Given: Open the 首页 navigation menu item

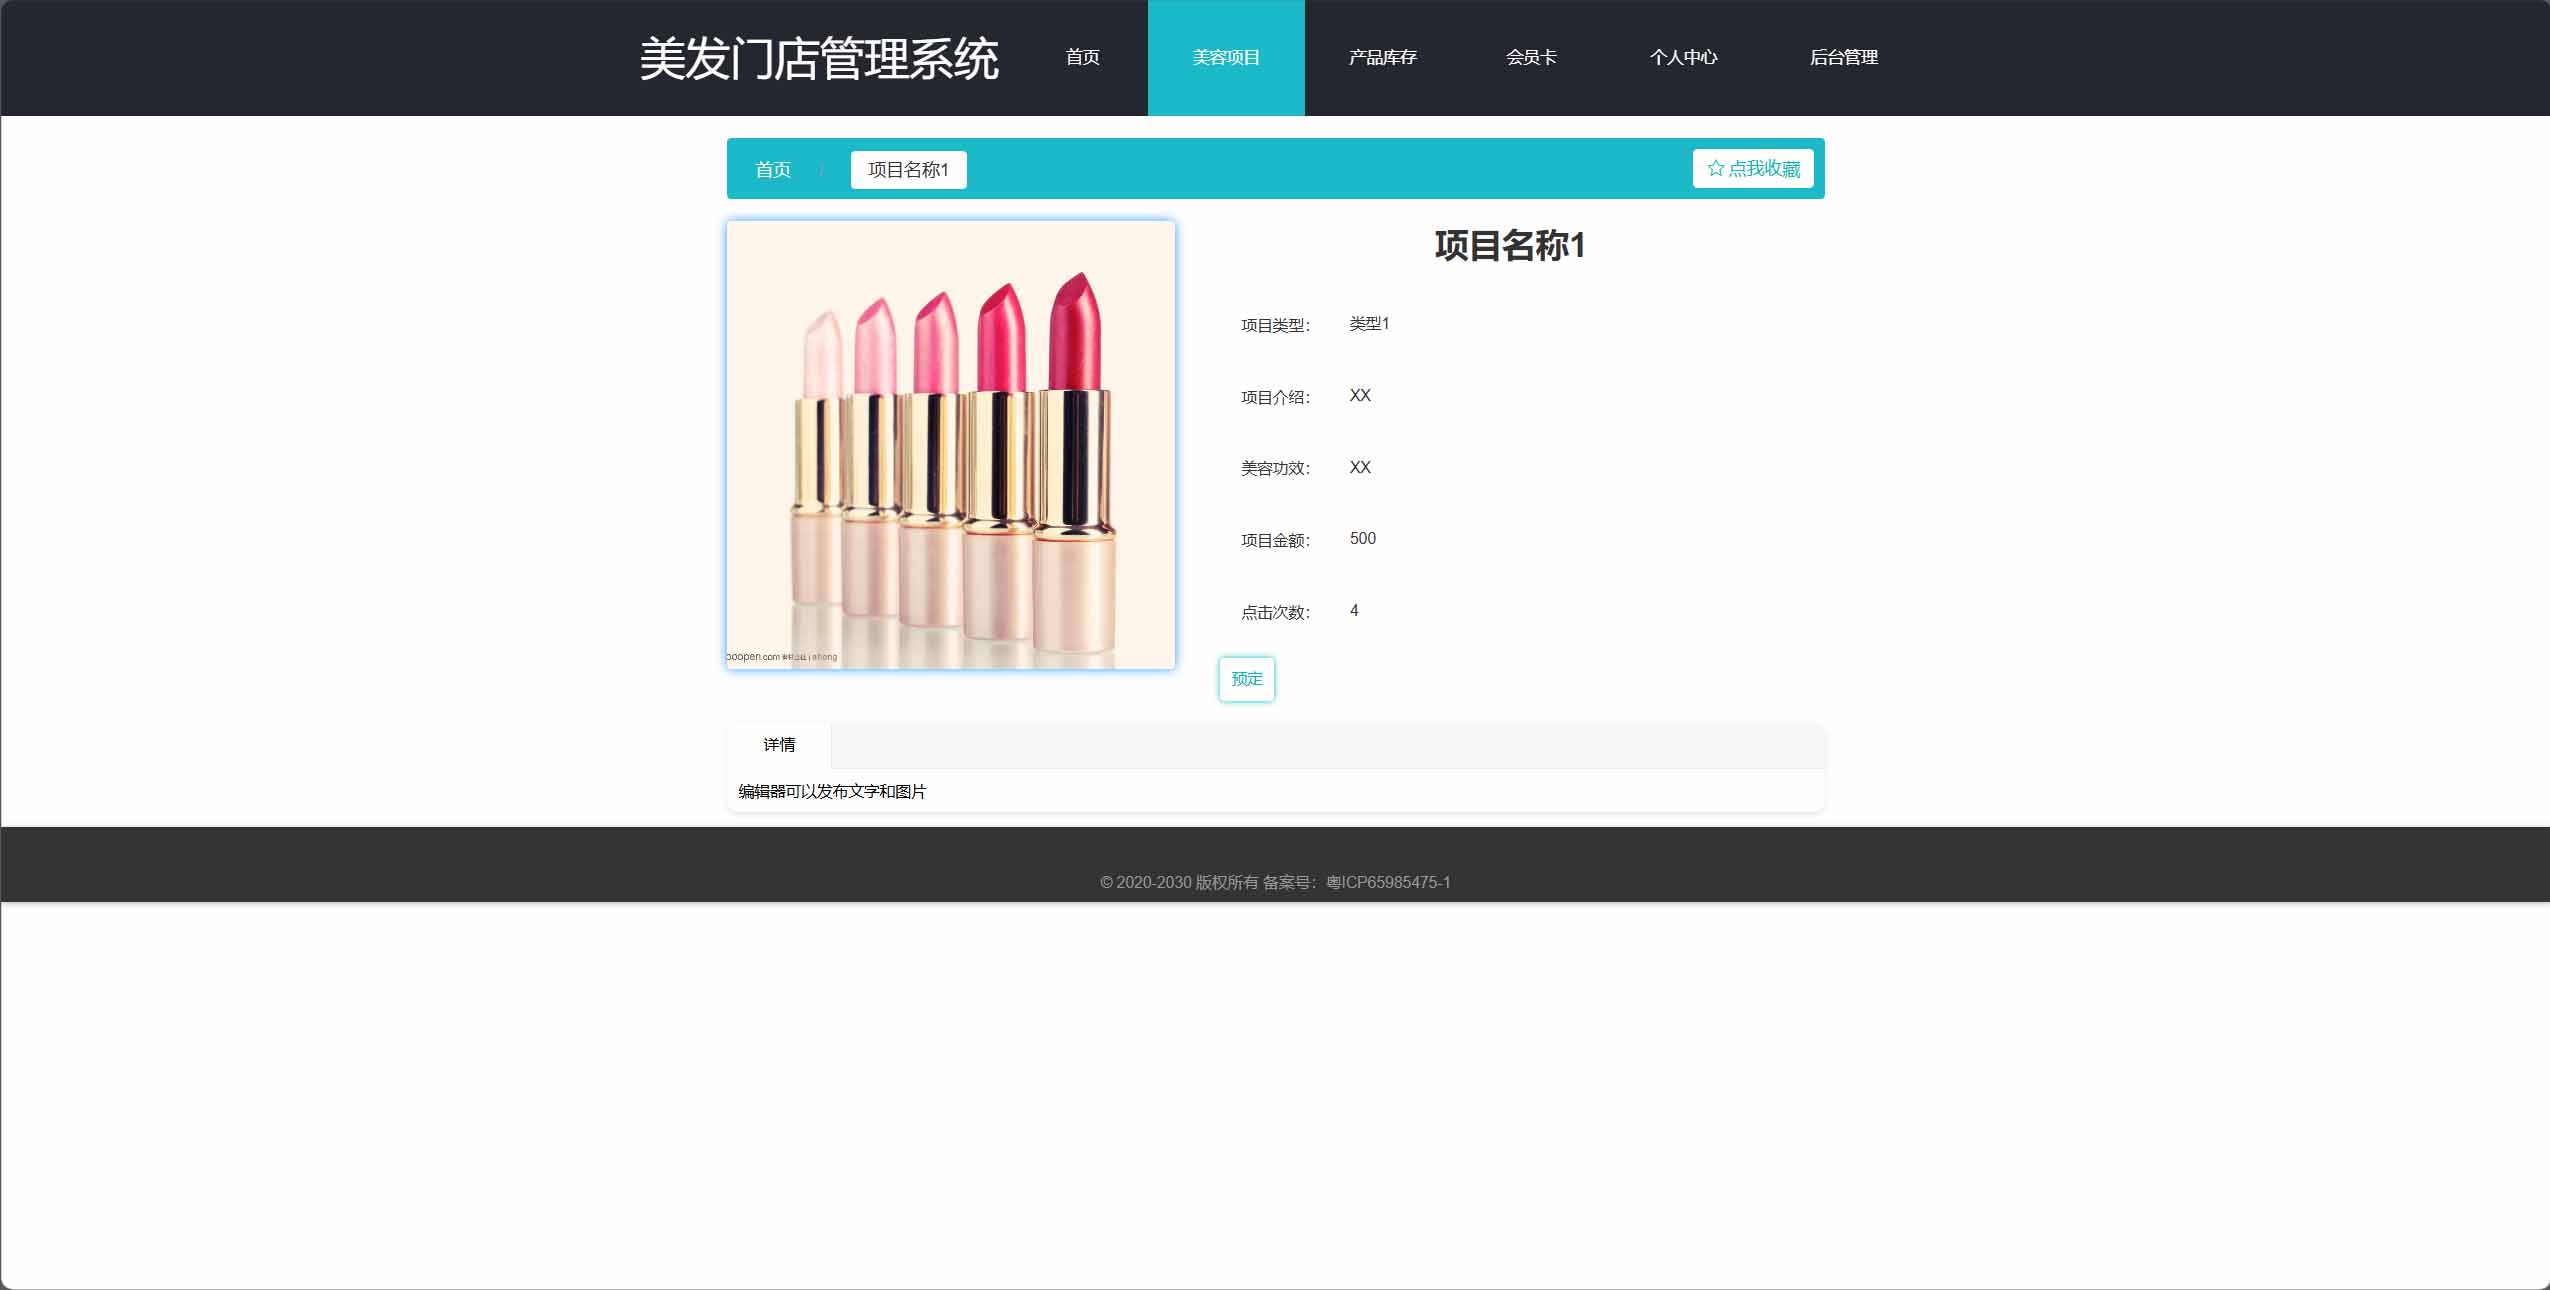Looking at the screenshot, I should click(x=1082, y=57).
